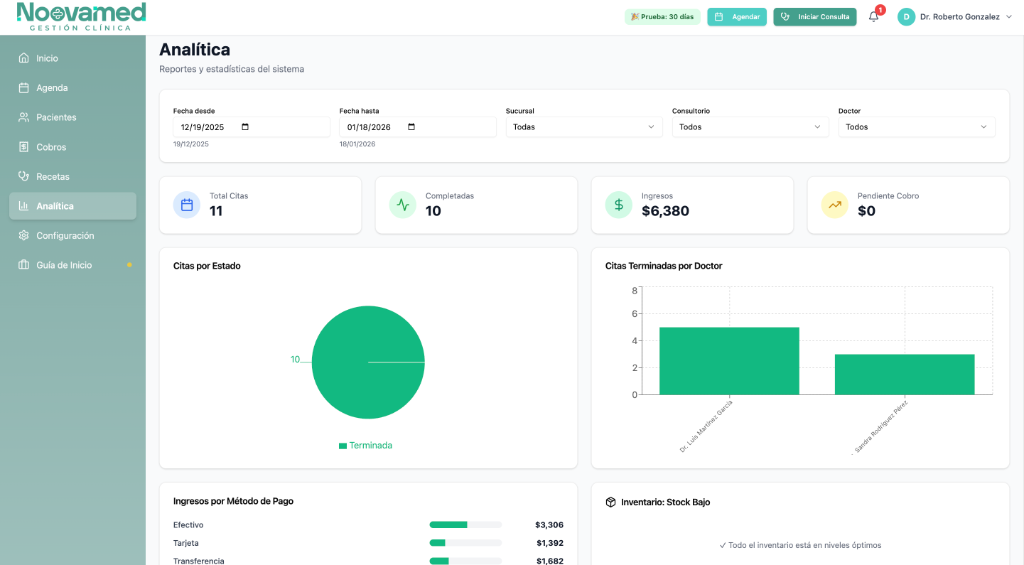Click the Prueba: 30 días trial badge
The image size is (1024, 565).
pyautogui.click(x=663, y=17)
